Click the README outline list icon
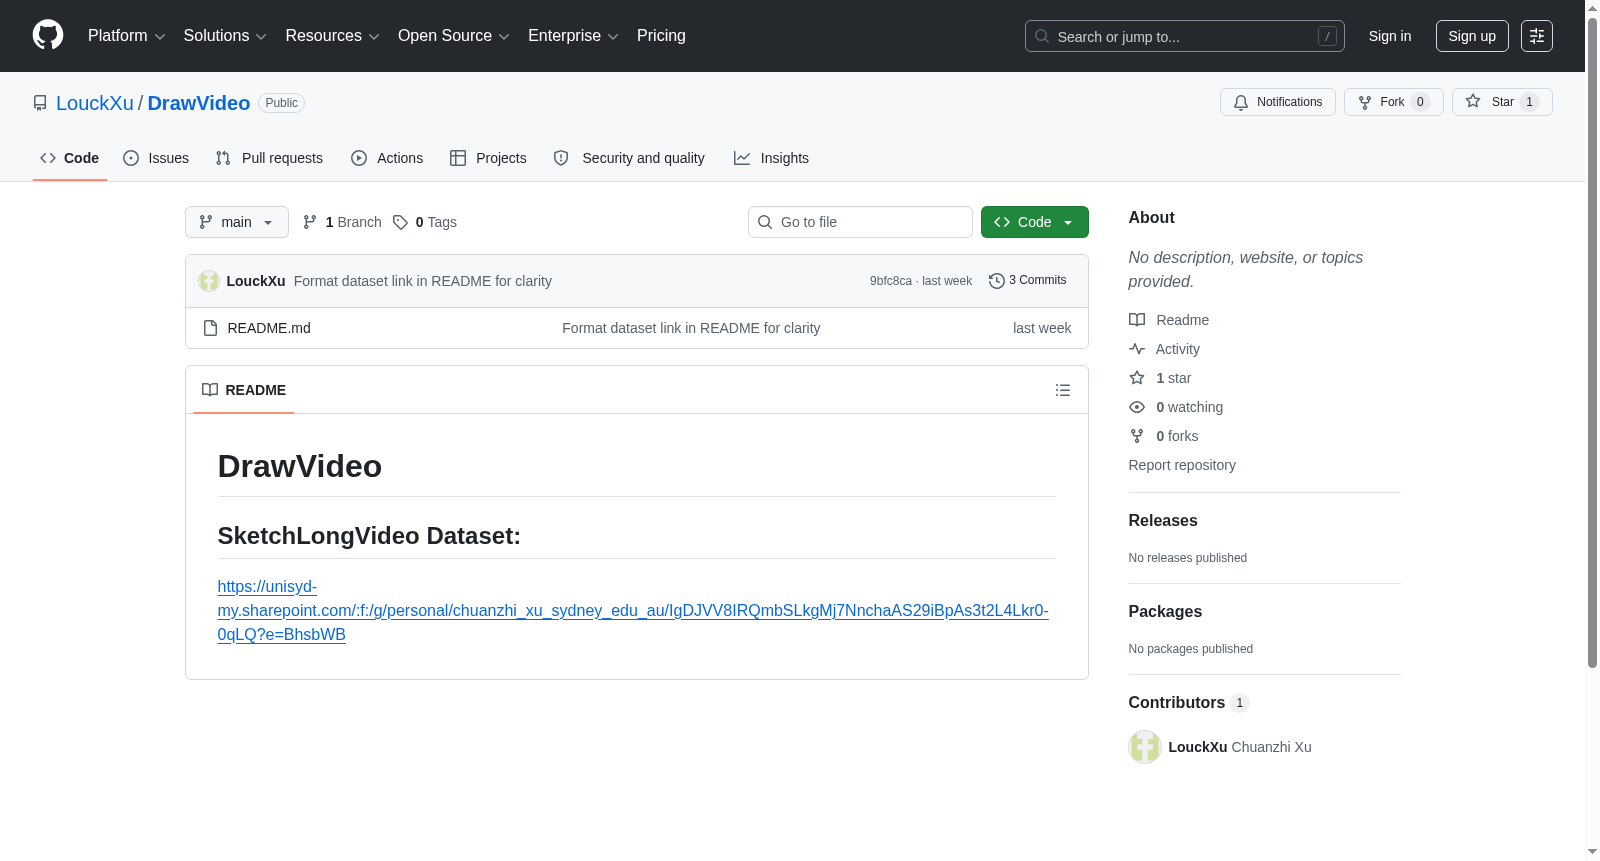1600x861 pixels. click(1063, 390)
